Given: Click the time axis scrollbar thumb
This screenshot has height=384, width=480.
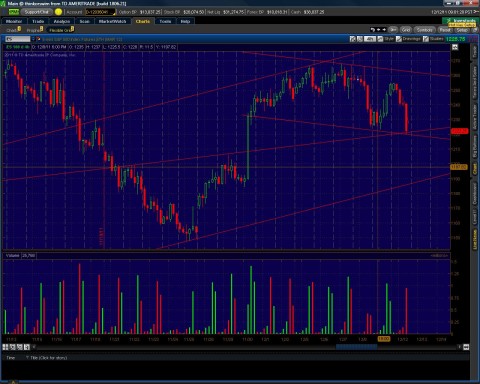Looking at the screenshot, I should [x=356, y=347].
